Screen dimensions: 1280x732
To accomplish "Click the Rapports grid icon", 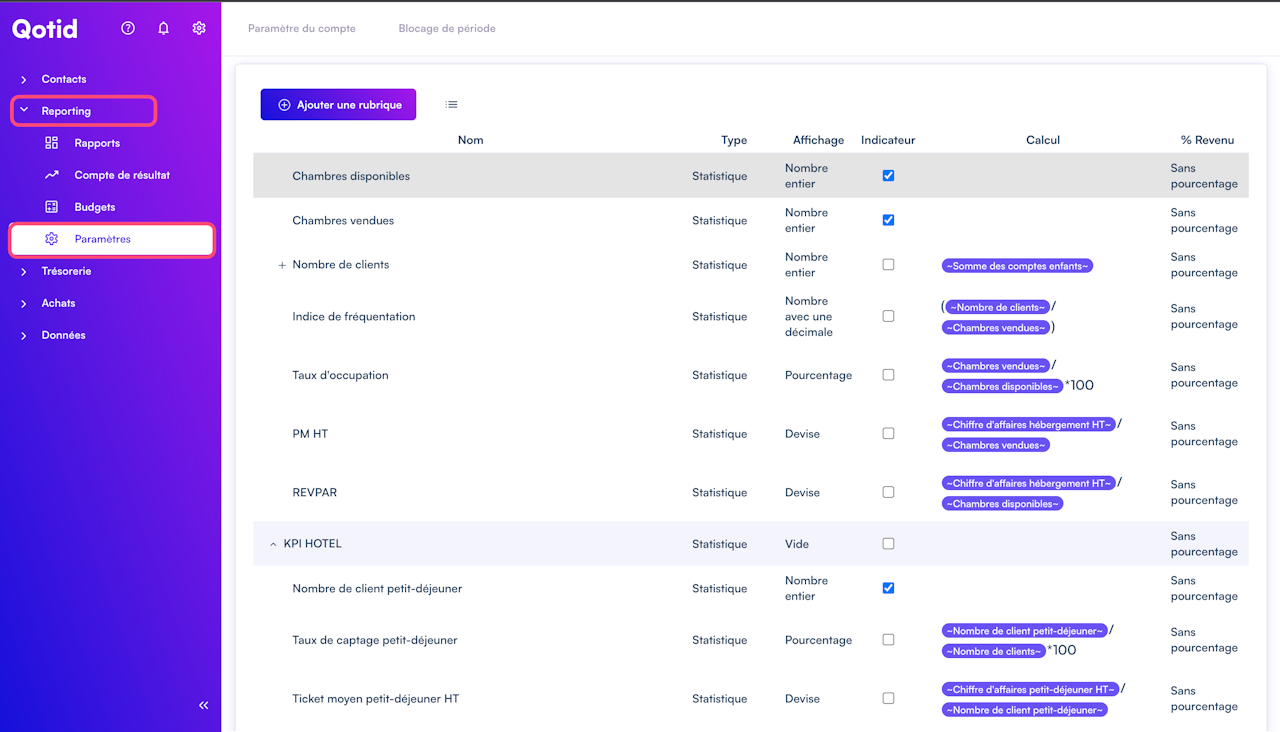I will (52, 143).
